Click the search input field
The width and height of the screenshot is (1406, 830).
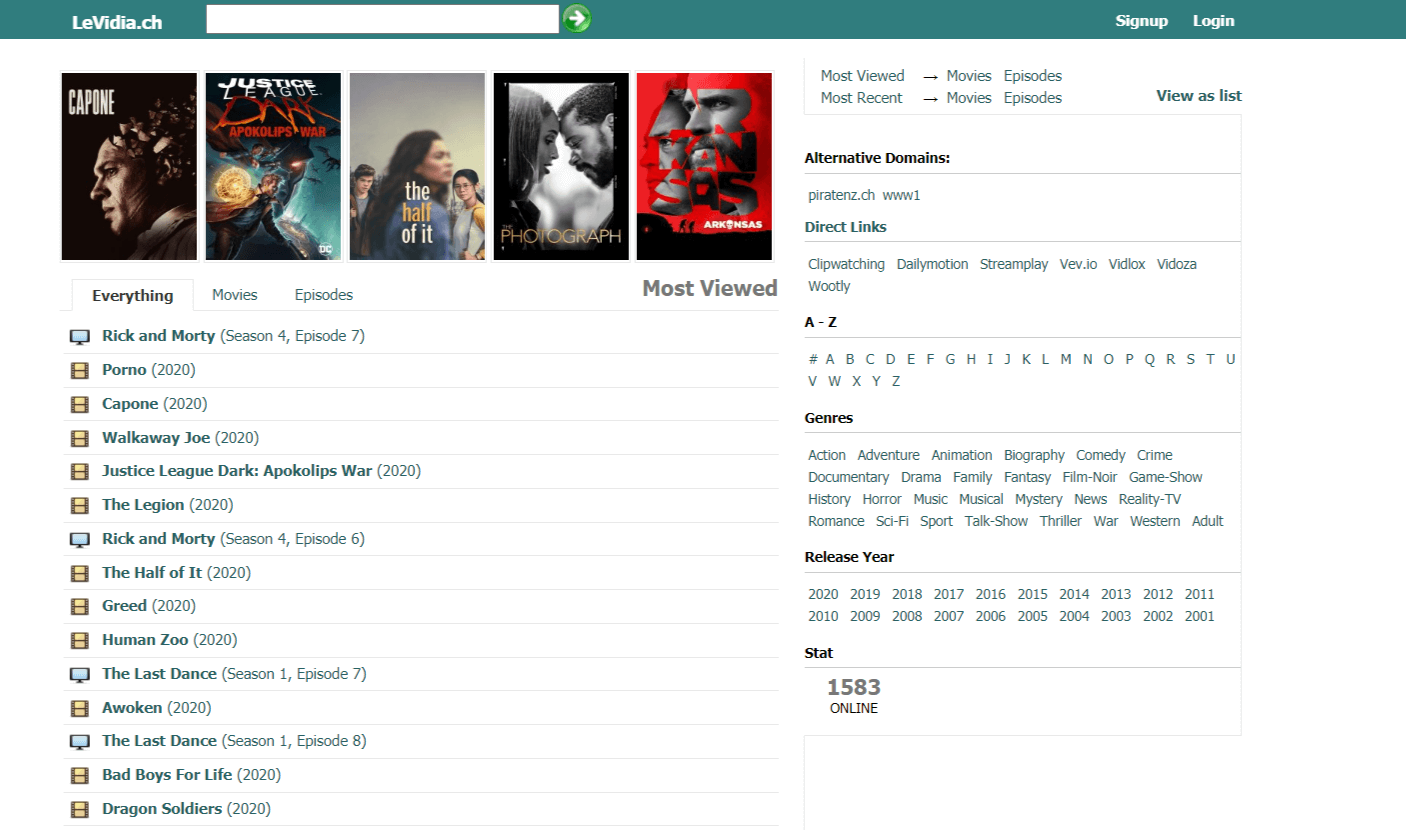pyautogui.click(x=382, y=19)
